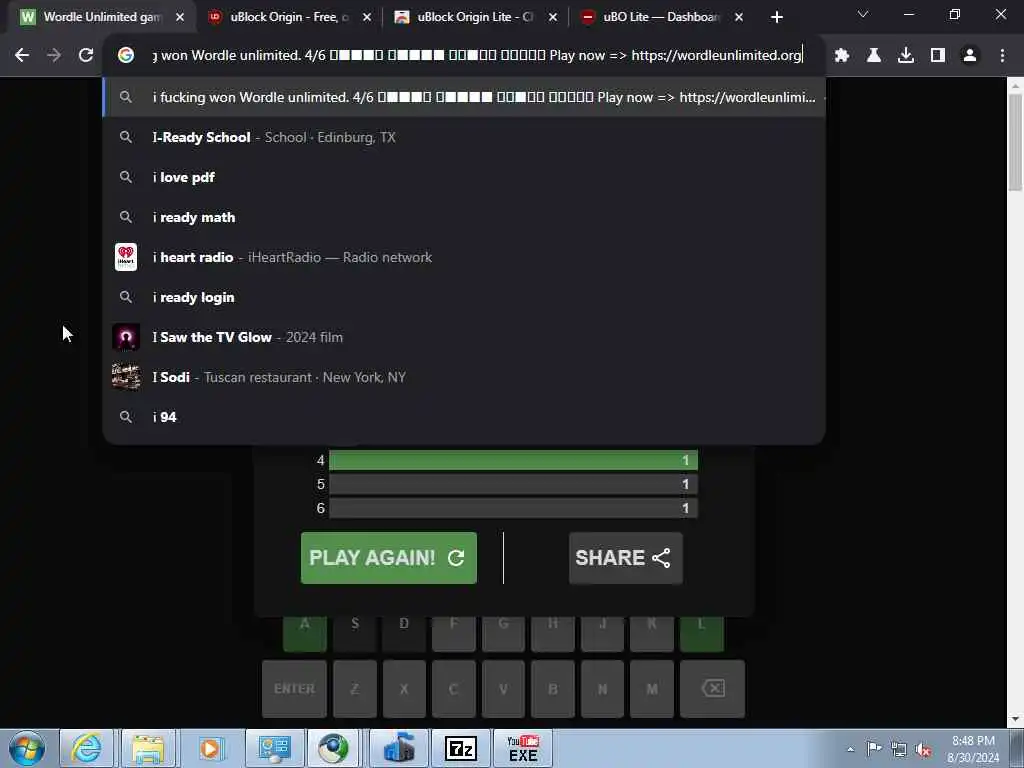Open the tab search chevron
Screen dimensions: 1024x768
tap(863, 14)
